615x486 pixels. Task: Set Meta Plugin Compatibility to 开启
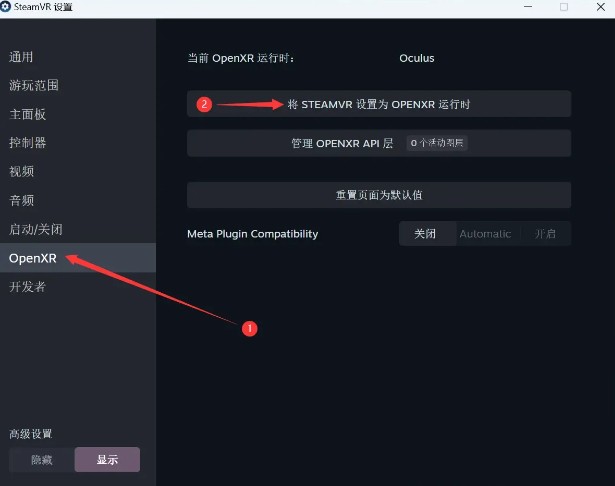(546, 234)
